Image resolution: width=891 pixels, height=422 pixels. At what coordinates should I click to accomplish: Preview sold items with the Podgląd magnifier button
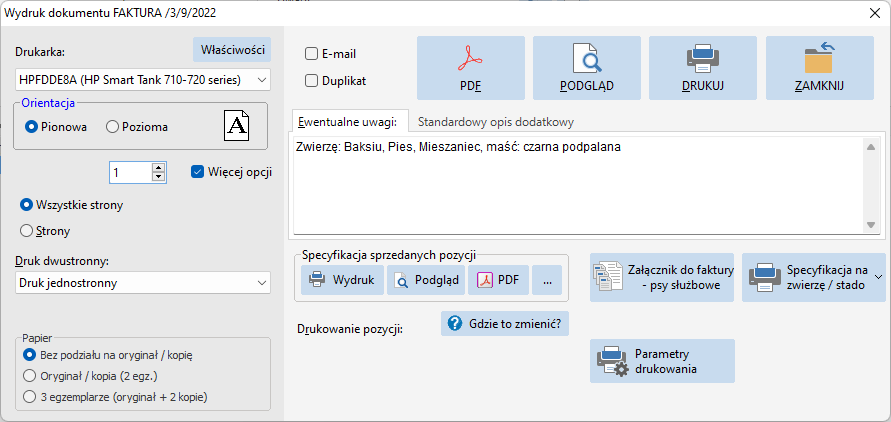click(x=426, y=280)
